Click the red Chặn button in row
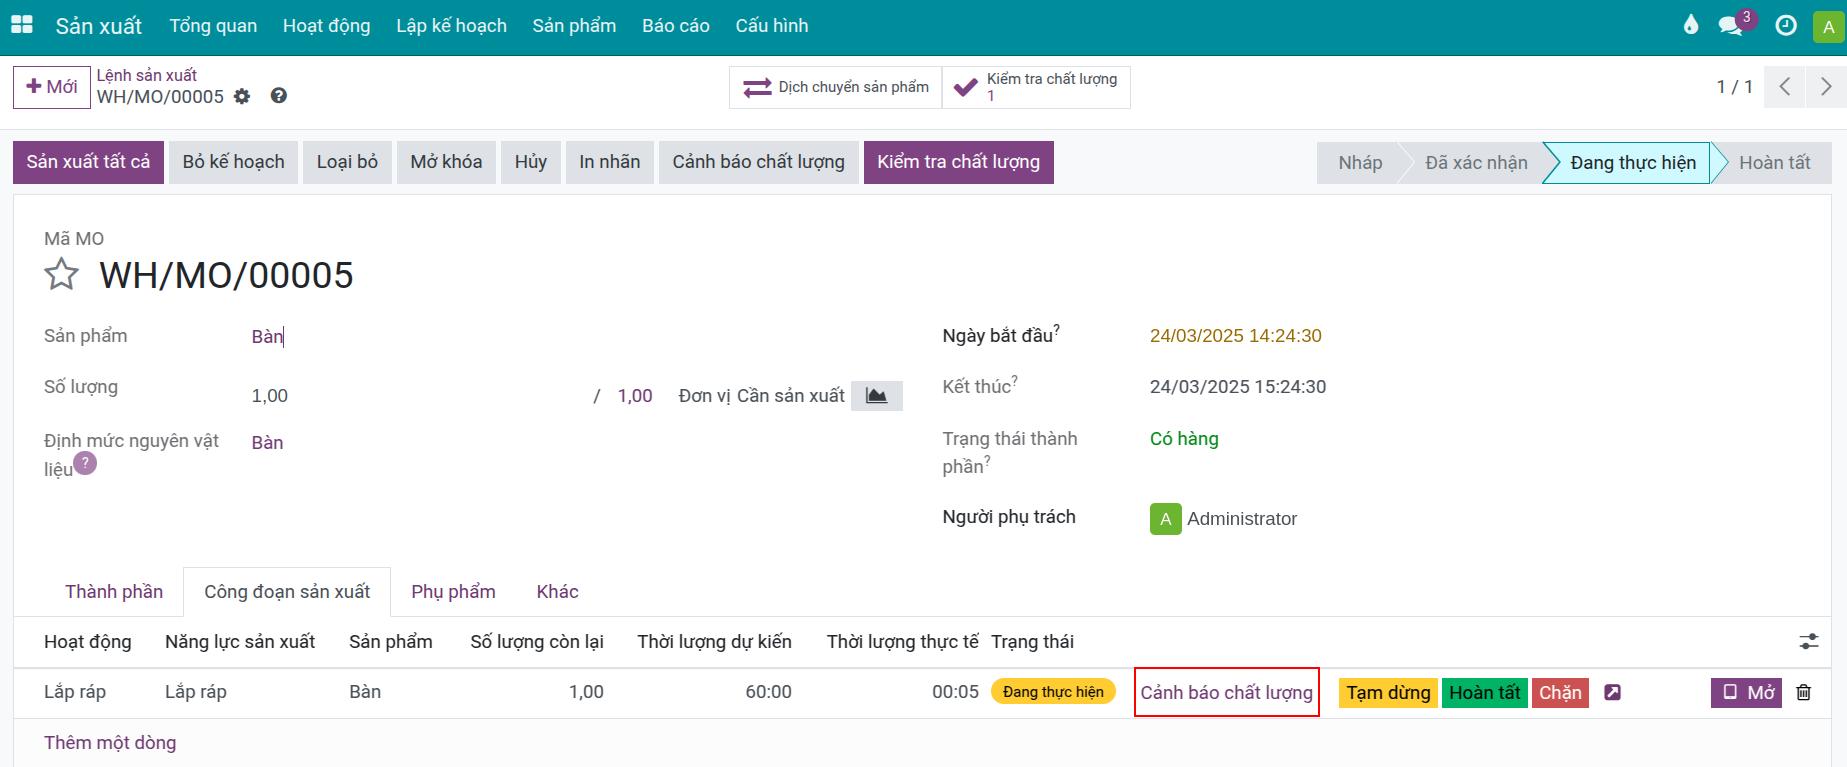 (x=1560, y=692)
